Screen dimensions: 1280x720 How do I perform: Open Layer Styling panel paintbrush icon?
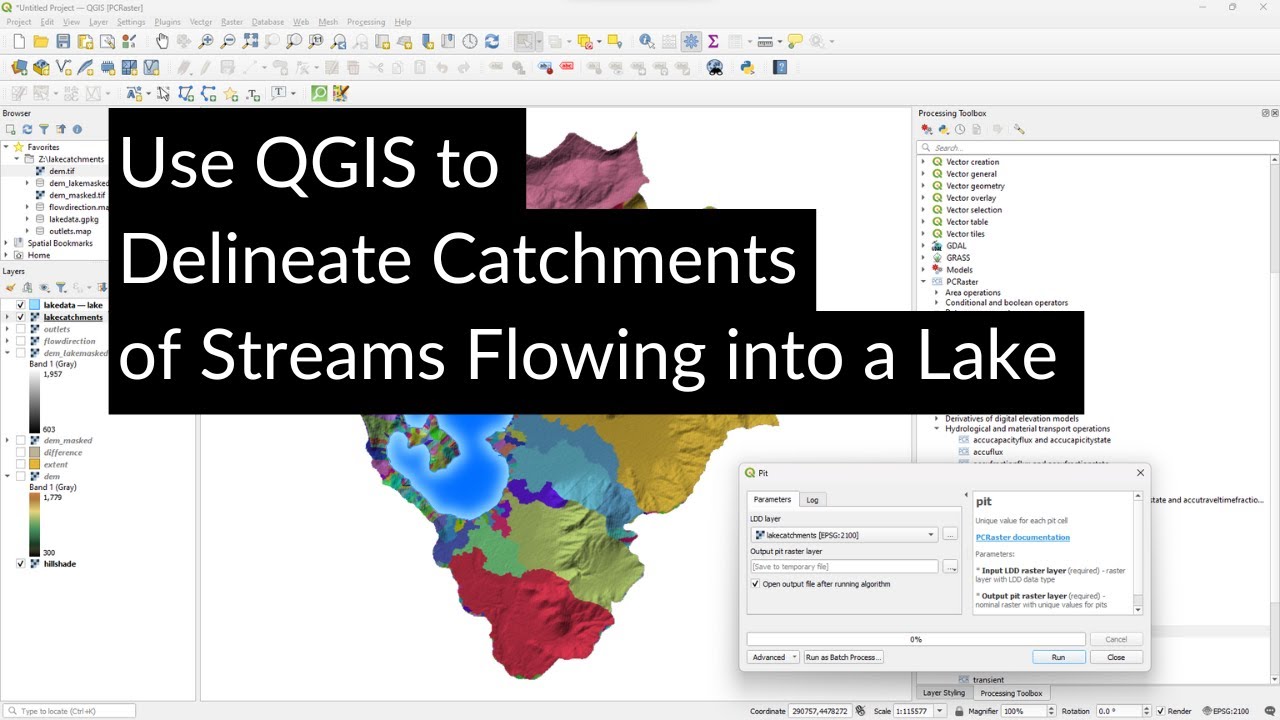[12, 287]
